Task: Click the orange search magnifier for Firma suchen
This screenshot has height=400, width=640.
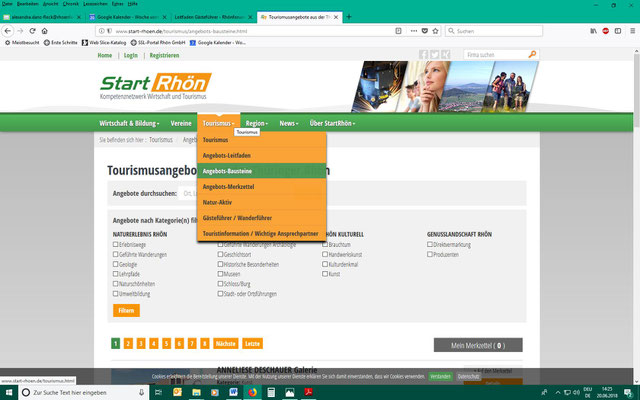Action: (532, 54)
